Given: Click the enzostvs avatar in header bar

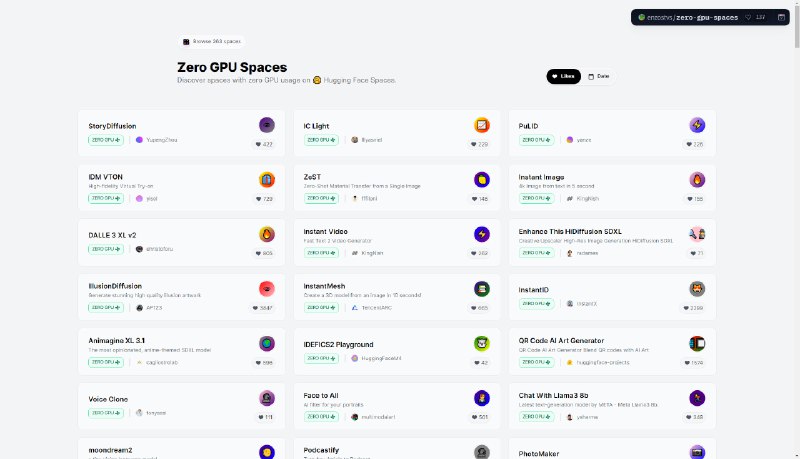Looking at the screenshot, I should click(641, 17).
